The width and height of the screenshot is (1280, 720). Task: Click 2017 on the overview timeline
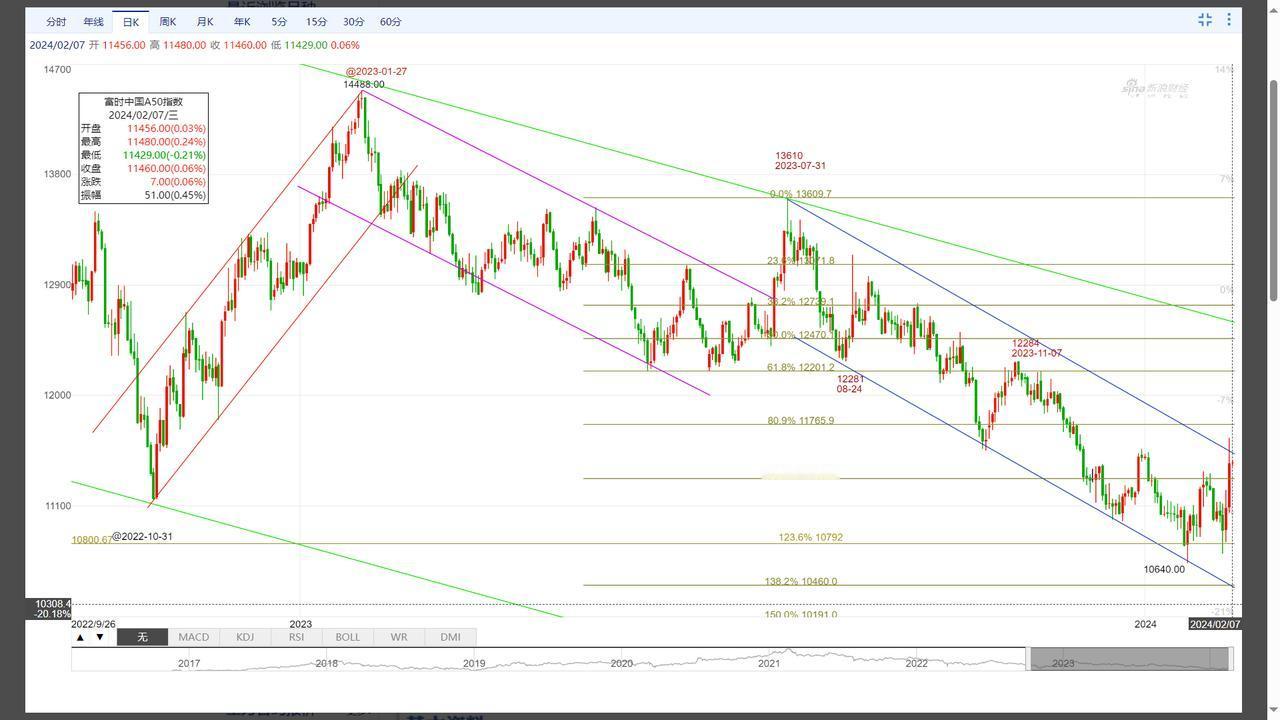coord(188,663)
